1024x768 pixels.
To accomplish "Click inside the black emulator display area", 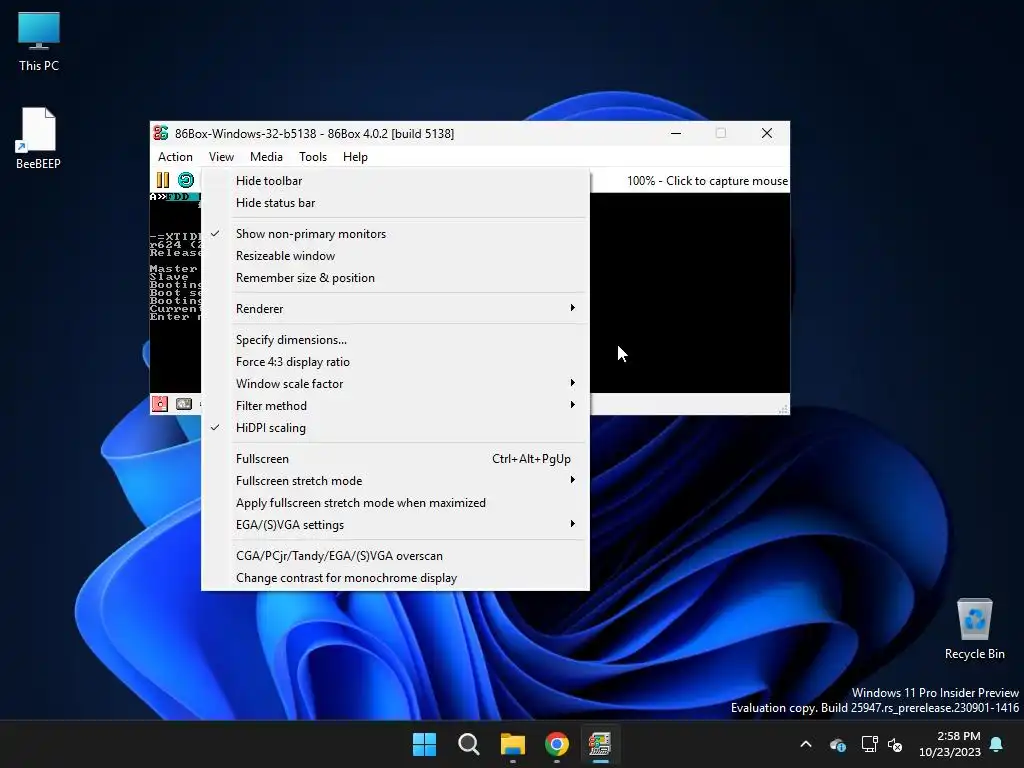I will pyautogui.click(x=690, y=293).
